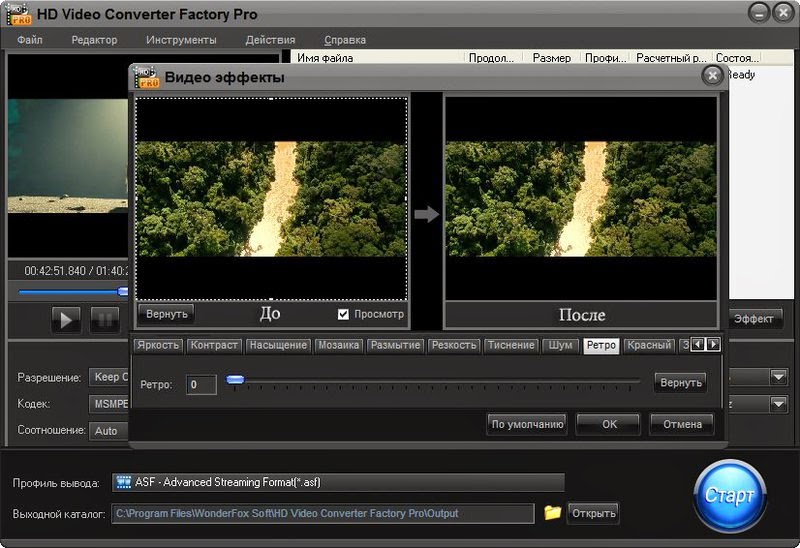Click Вернуть next to Ретро slider
Viewport: 800px width, 548px height.
pos(681,382)
